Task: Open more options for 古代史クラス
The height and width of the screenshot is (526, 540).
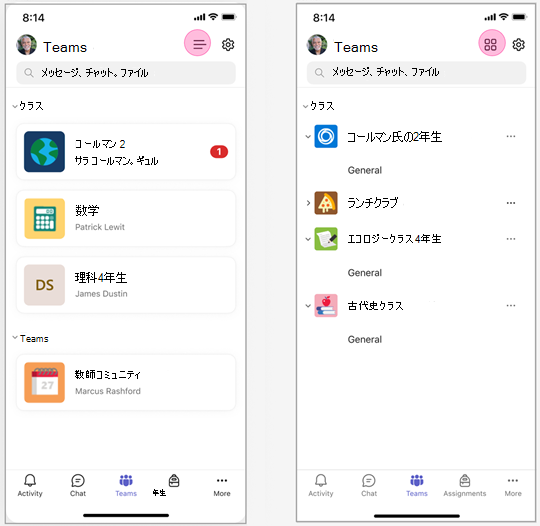Action: coord(511,306)
